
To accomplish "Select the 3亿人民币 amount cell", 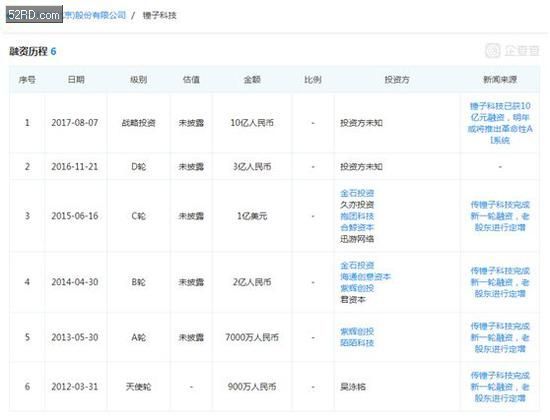I will click(x=252, y=166).
